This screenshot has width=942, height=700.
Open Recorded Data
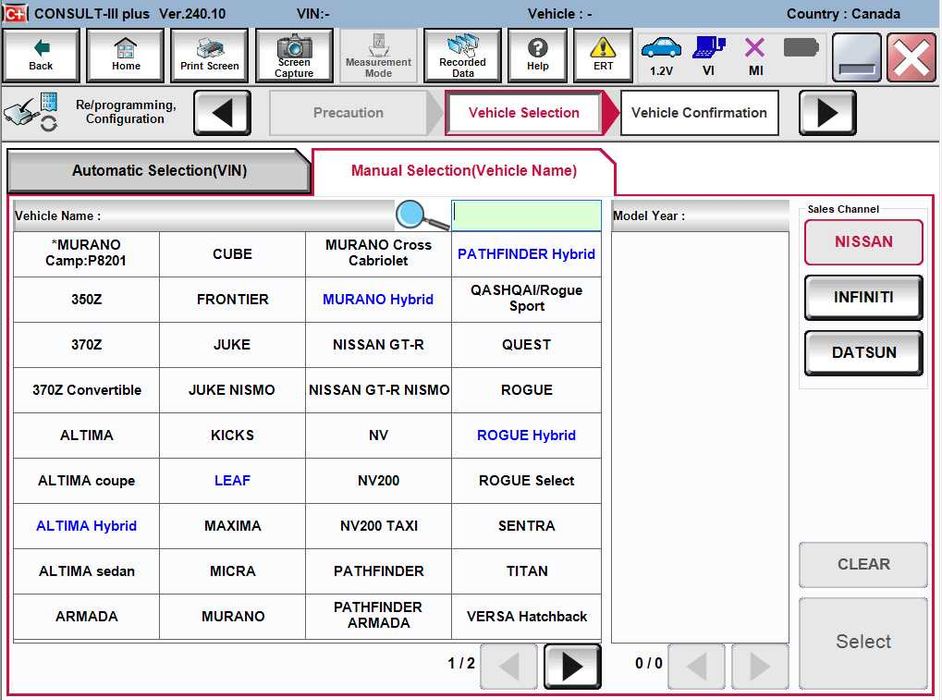463,55
